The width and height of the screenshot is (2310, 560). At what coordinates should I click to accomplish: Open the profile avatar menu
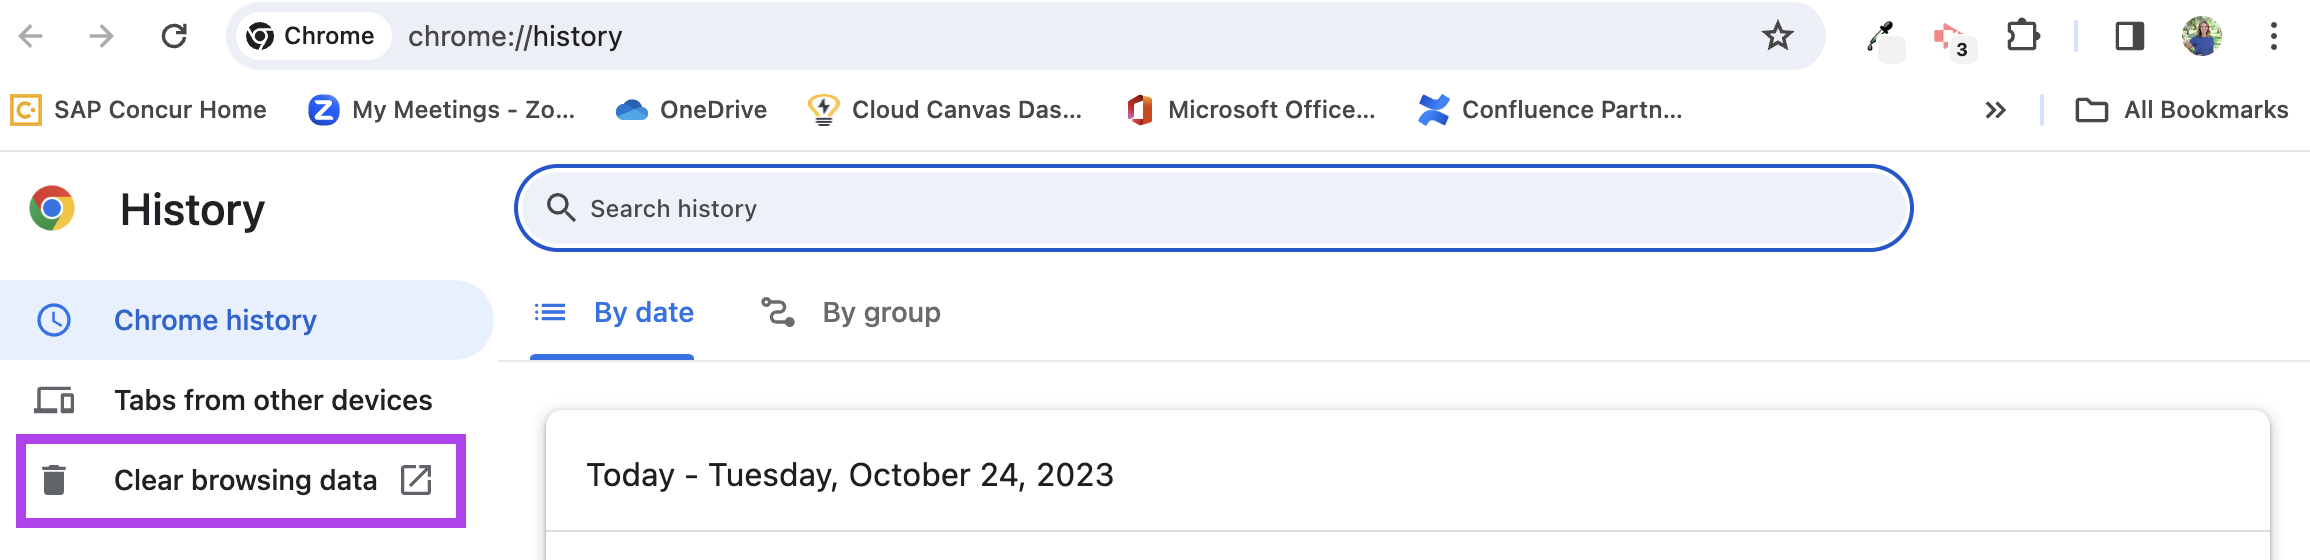coord(2202,37)
